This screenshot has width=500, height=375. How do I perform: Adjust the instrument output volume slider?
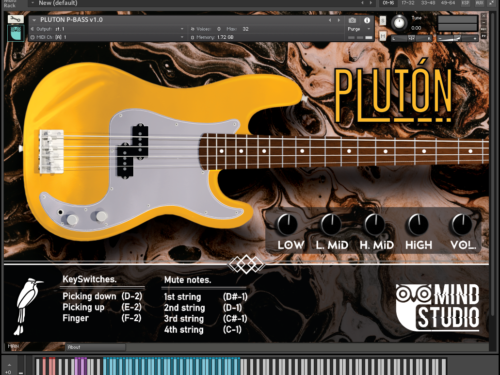457,38
